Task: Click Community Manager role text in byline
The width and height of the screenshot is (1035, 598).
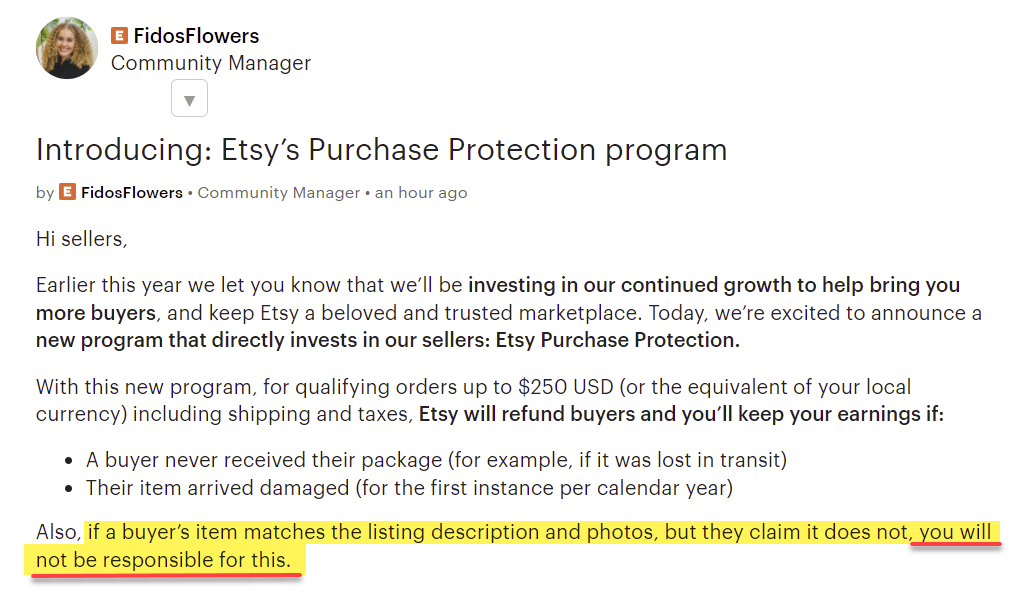Action: pyautogui.click(x=279, y=193)
